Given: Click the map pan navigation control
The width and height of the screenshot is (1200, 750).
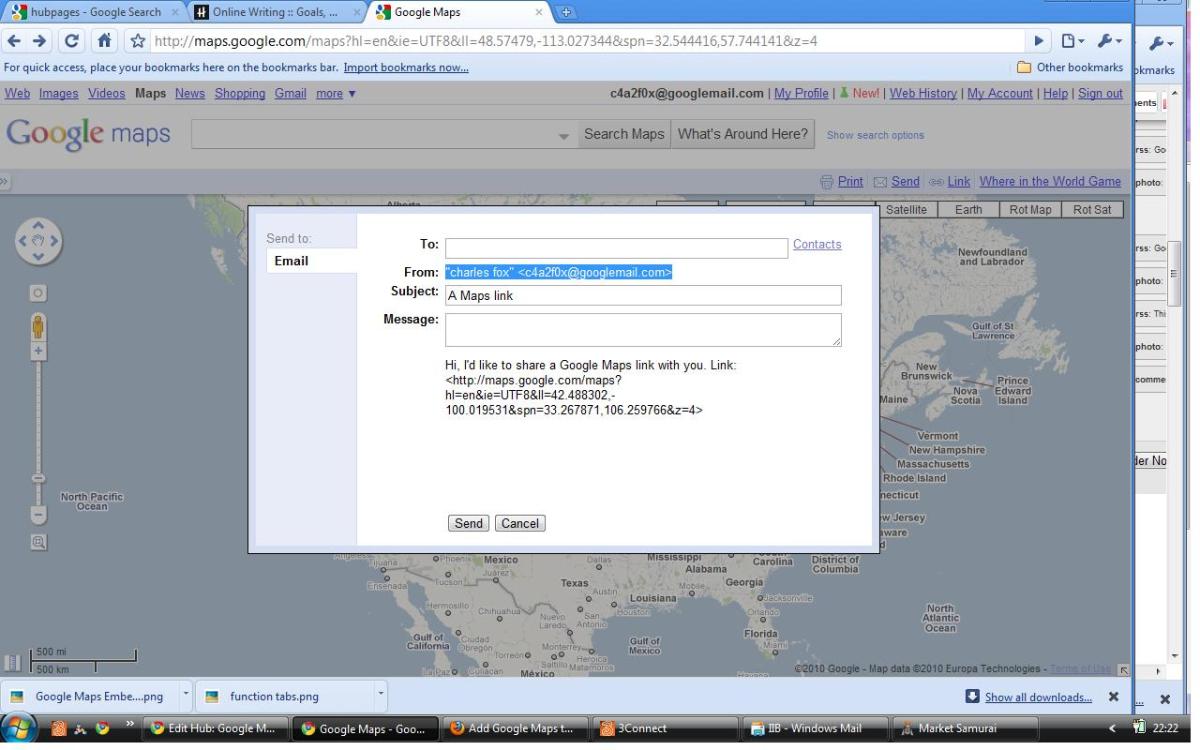Looking at the screenshot, I should [39, 241].
